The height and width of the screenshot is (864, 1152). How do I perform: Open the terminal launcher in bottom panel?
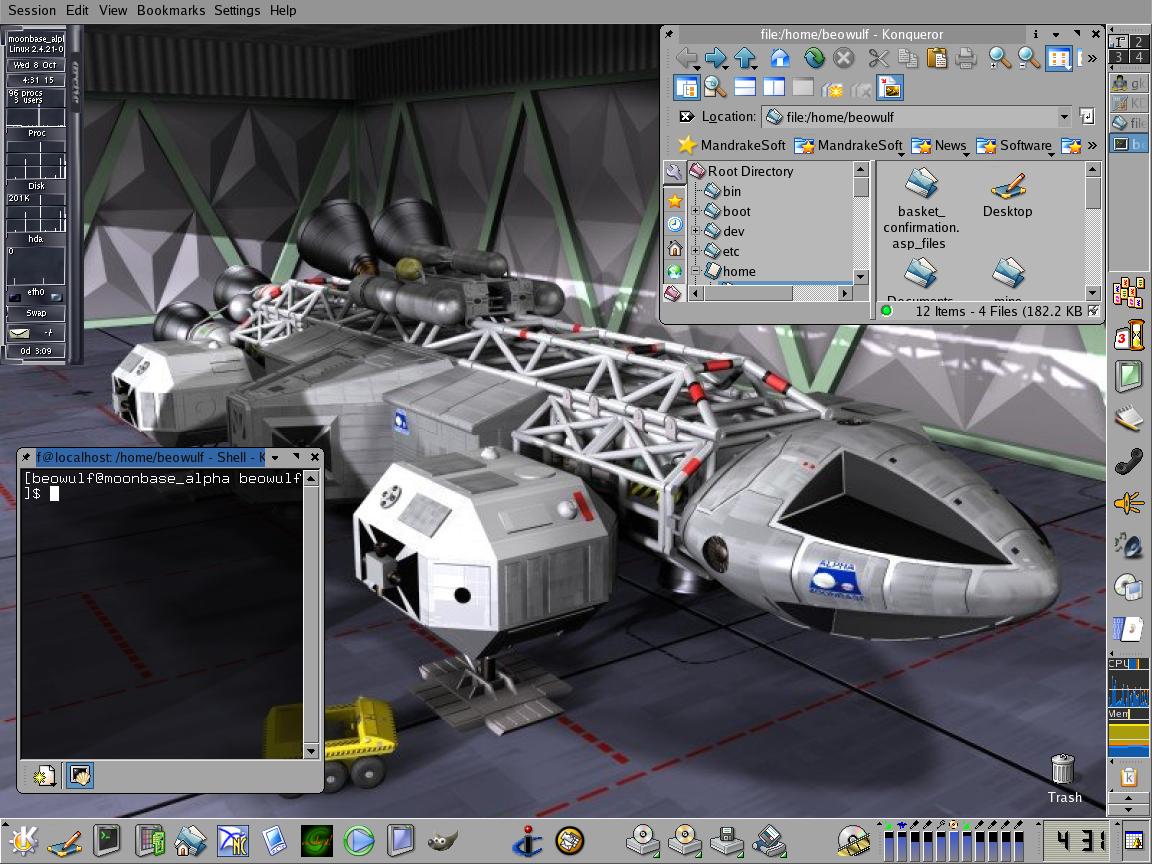tap(107, 840)
